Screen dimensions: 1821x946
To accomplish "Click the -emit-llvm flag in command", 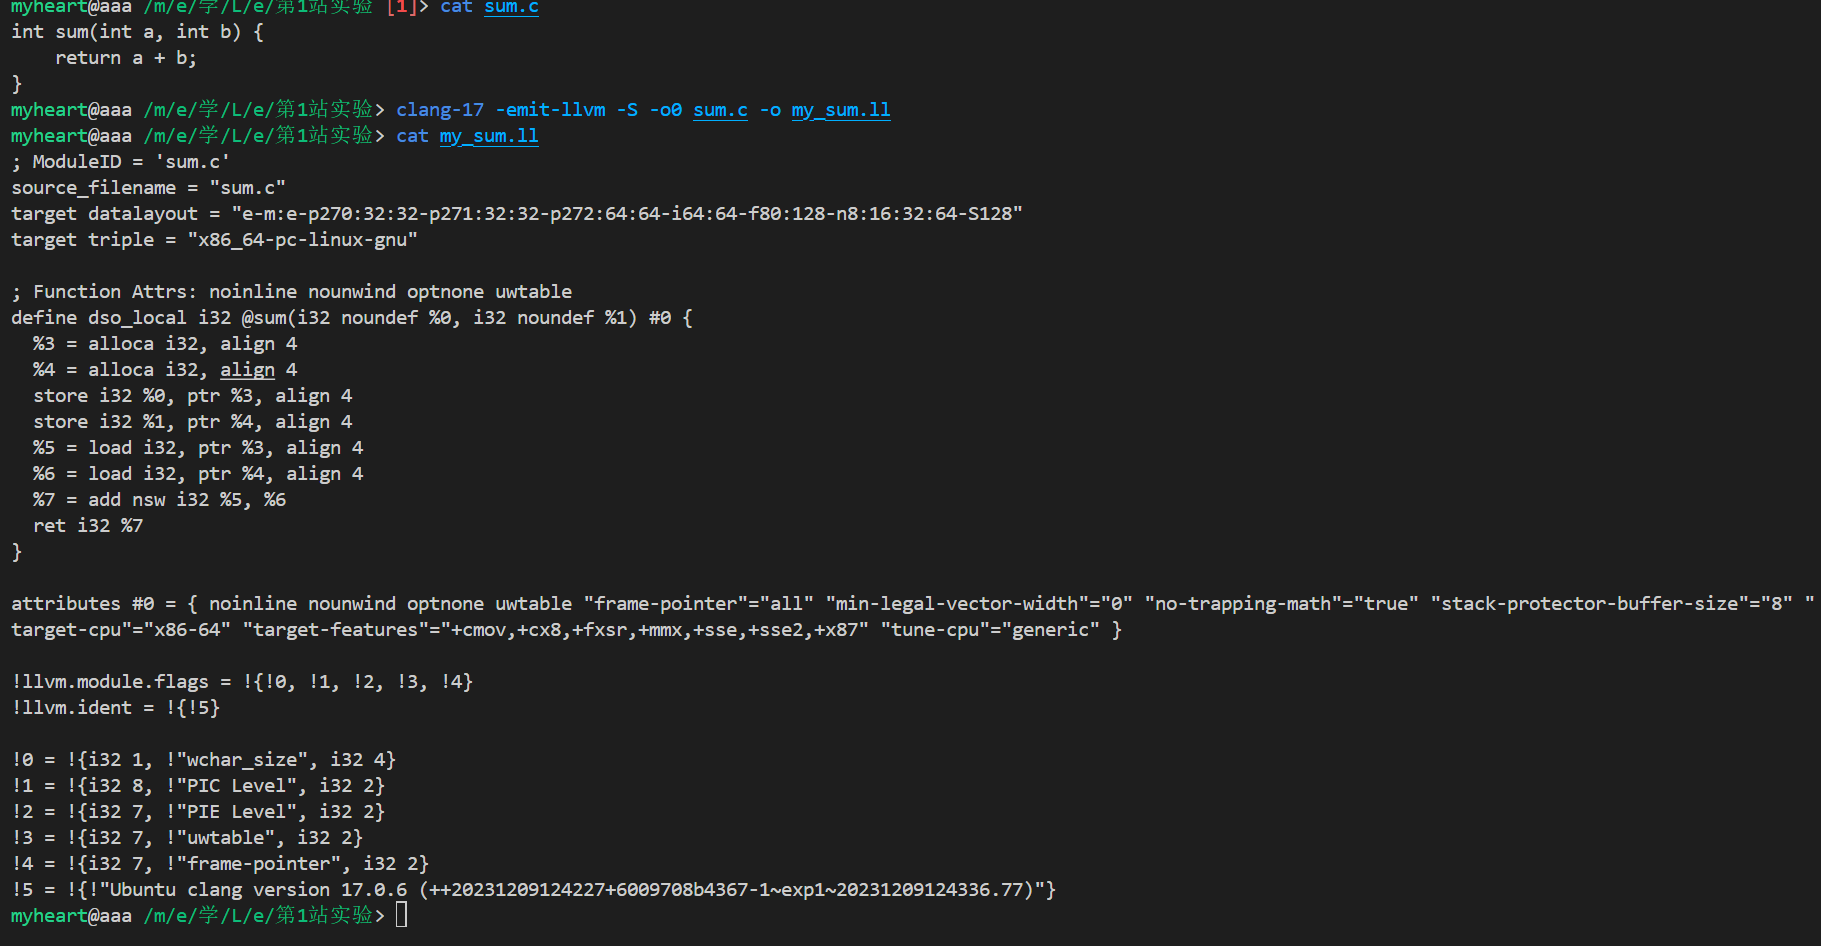I will [550, 110].
